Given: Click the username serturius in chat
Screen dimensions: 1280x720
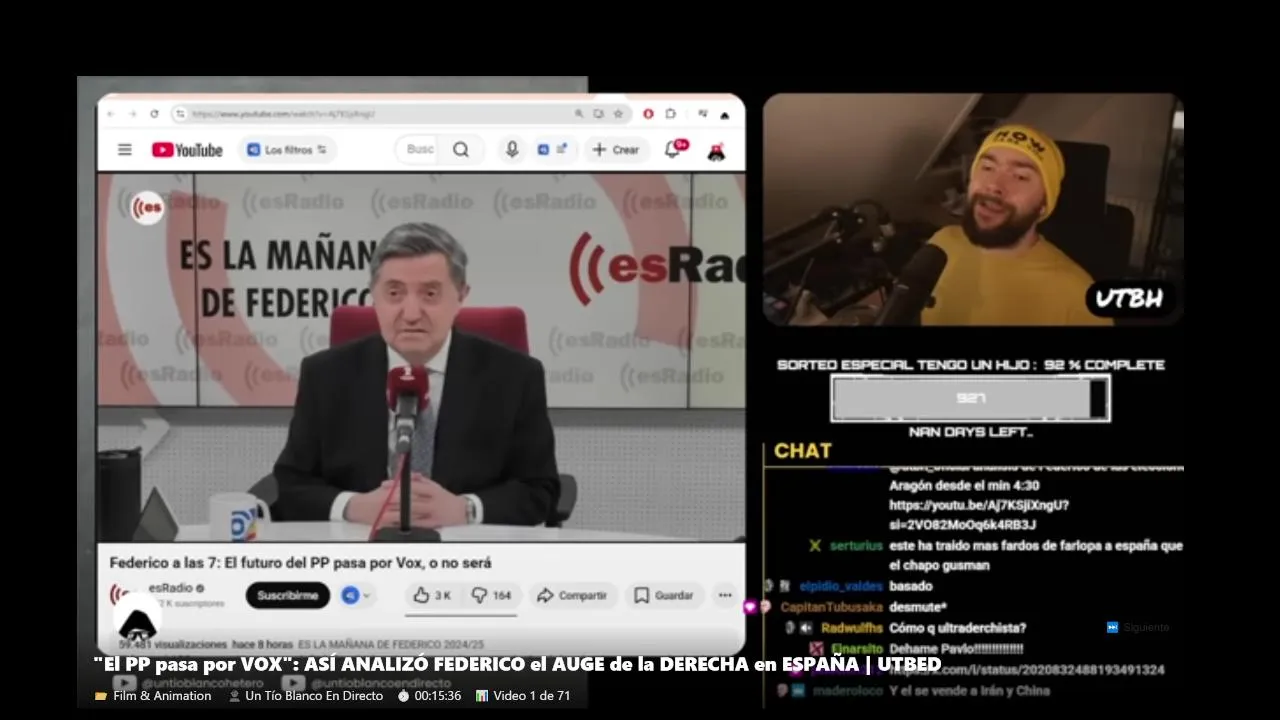Looking at the screenshot, I should [856, 546].
